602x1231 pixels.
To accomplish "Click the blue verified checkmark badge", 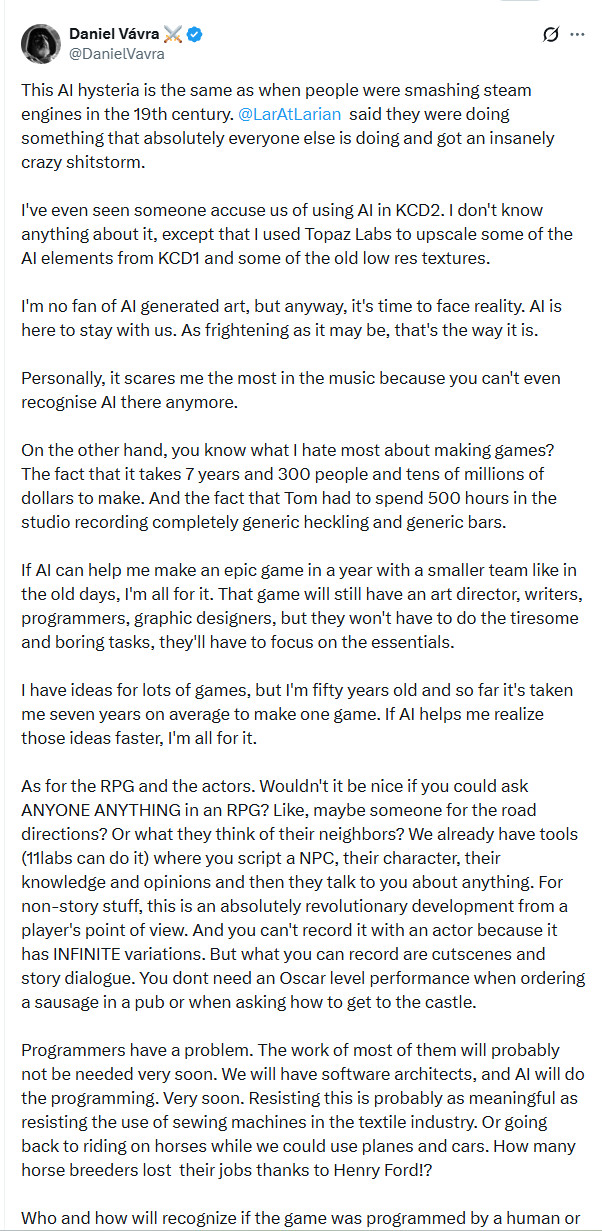I will coord(196,34).
